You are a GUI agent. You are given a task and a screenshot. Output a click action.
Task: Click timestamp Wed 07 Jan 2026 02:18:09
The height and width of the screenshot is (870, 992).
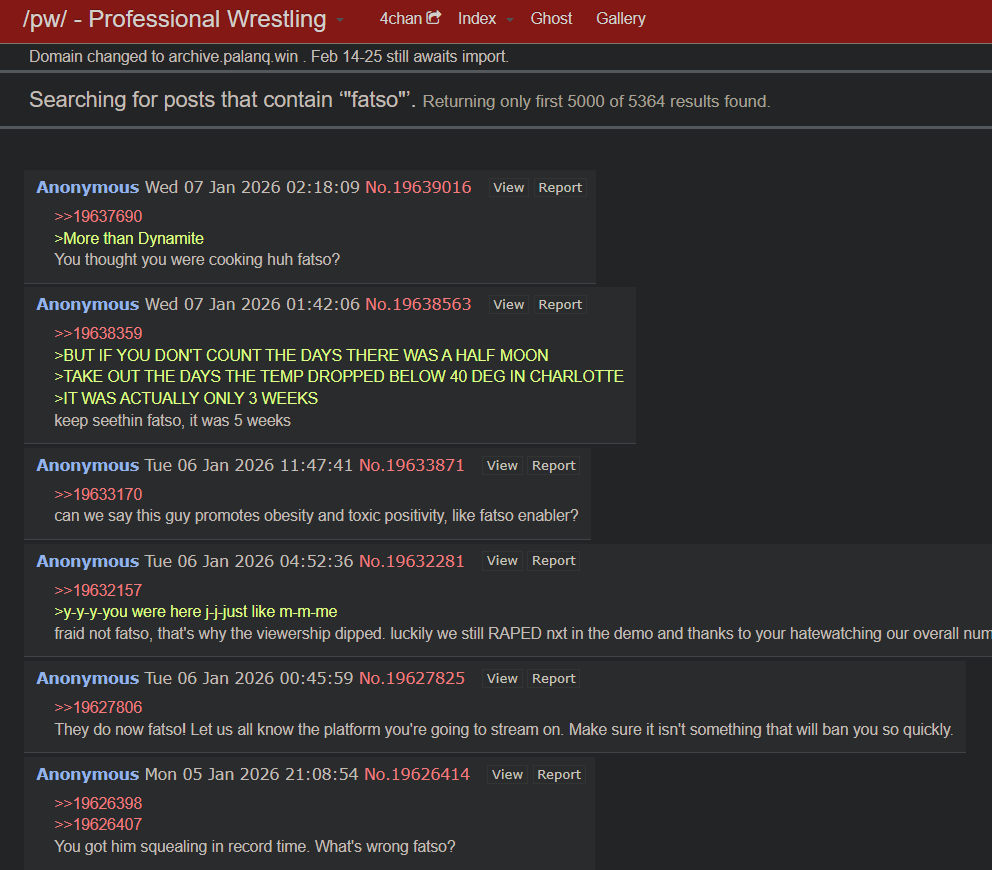252,187
